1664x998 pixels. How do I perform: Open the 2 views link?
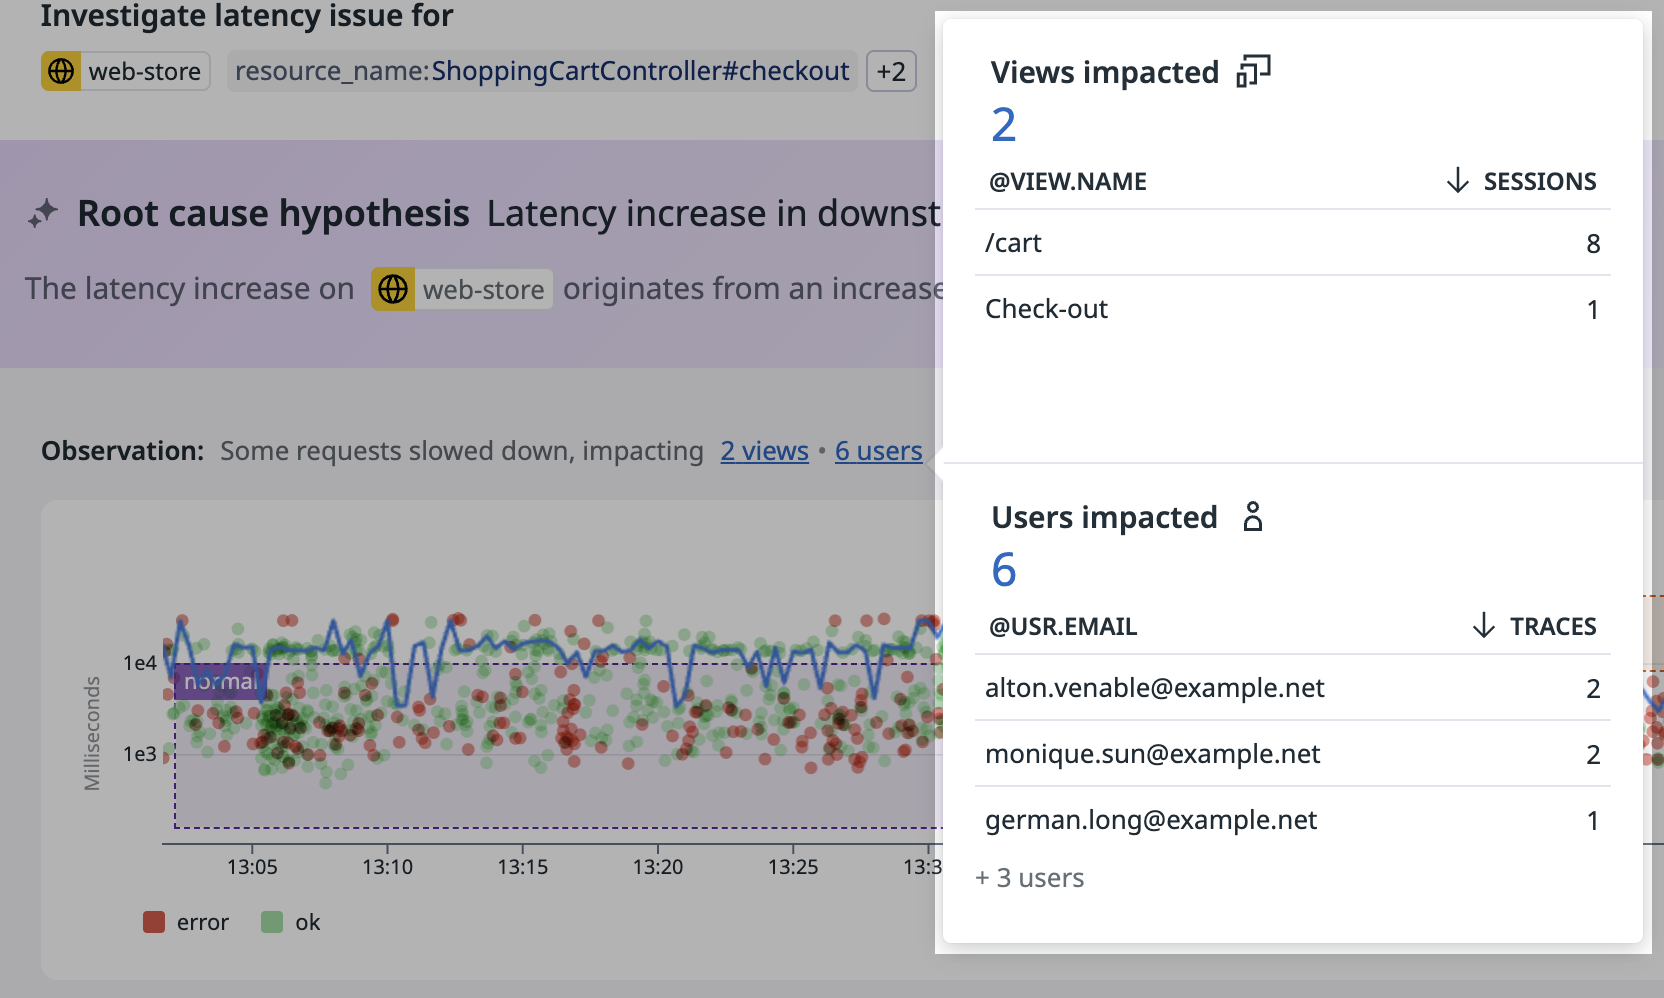[764, 451]
